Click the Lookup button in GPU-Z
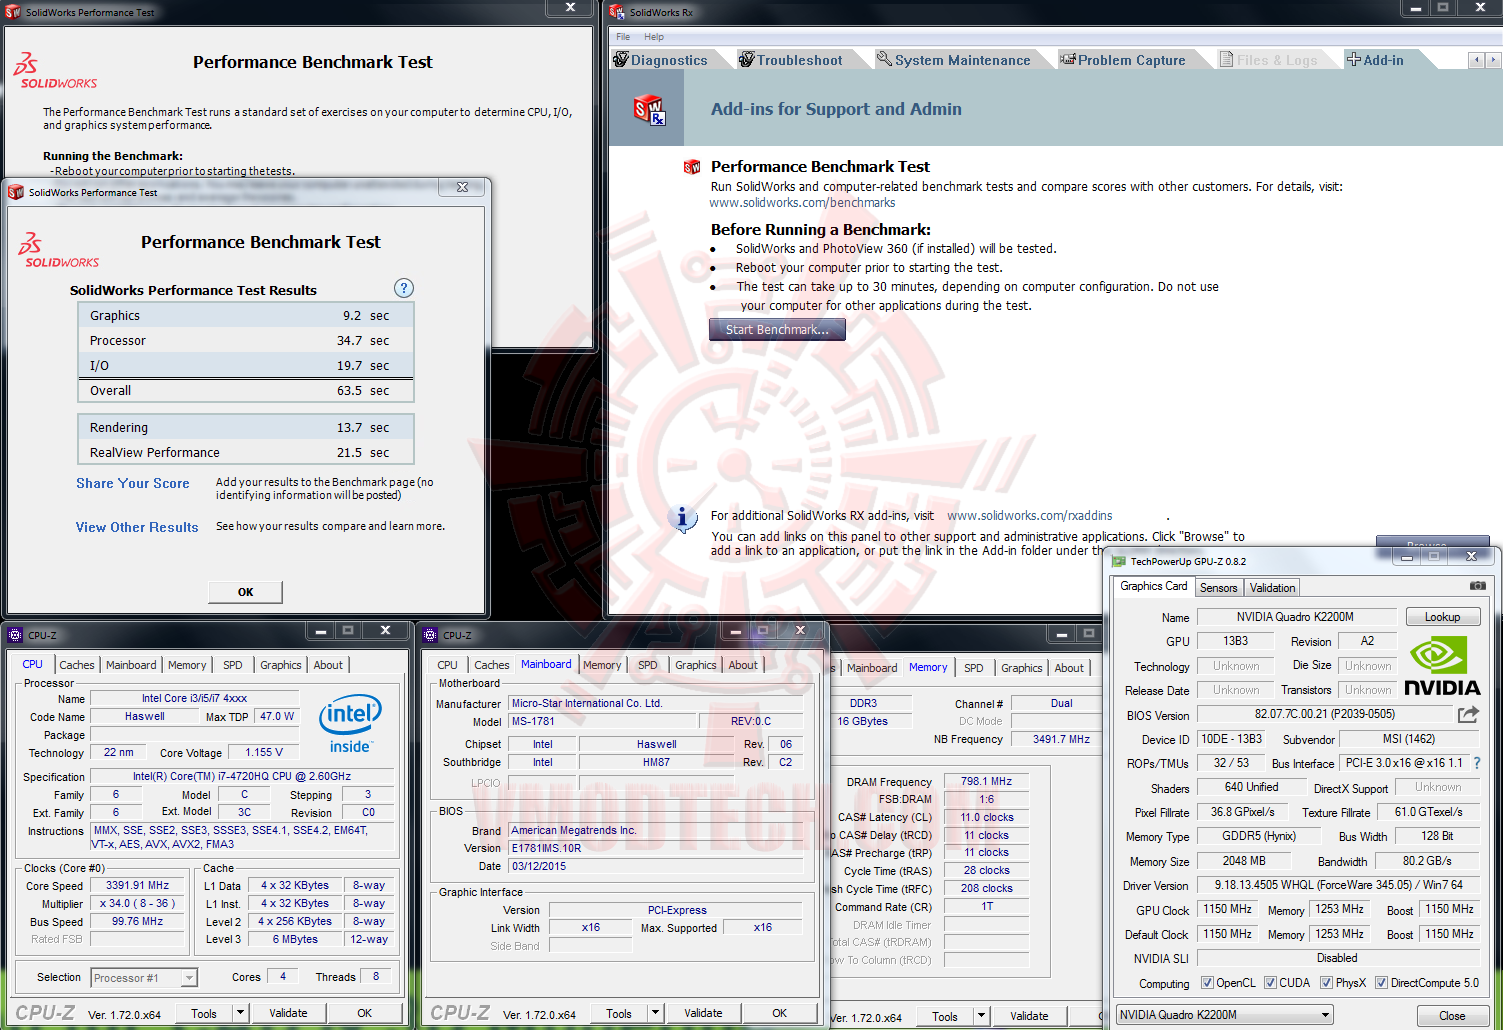The width and height of the screenshot is (1503, 1030). pyautogui.click(x=1442, y=617)
